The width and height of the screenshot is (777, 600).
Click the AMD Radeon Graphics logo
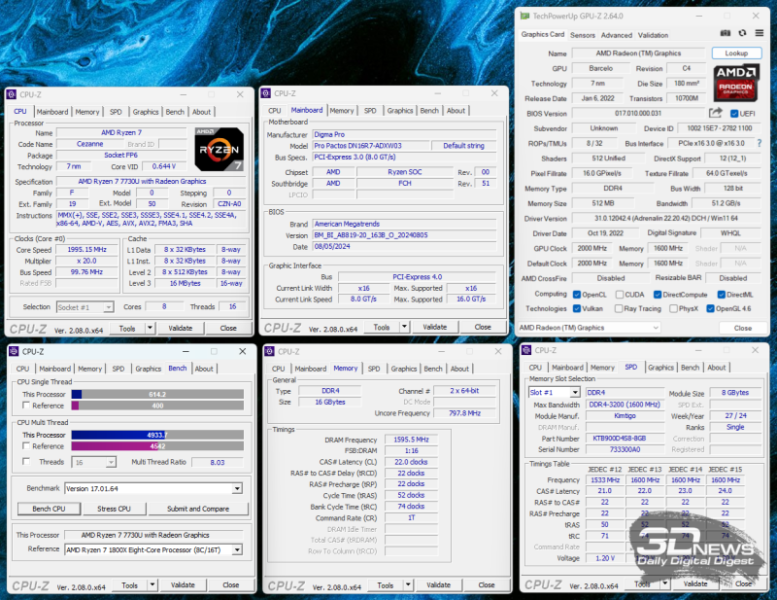pyautogui.click(x=736, y=83)
